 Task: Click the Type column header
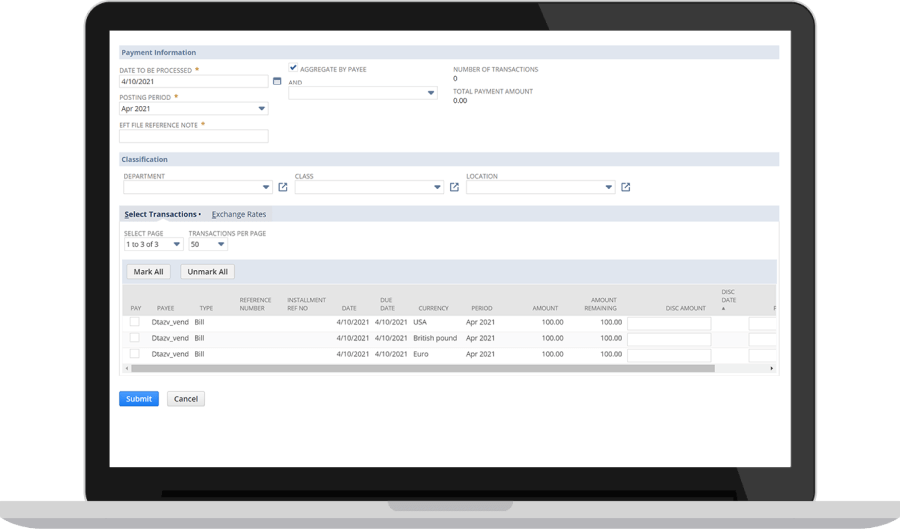(206, 308)
